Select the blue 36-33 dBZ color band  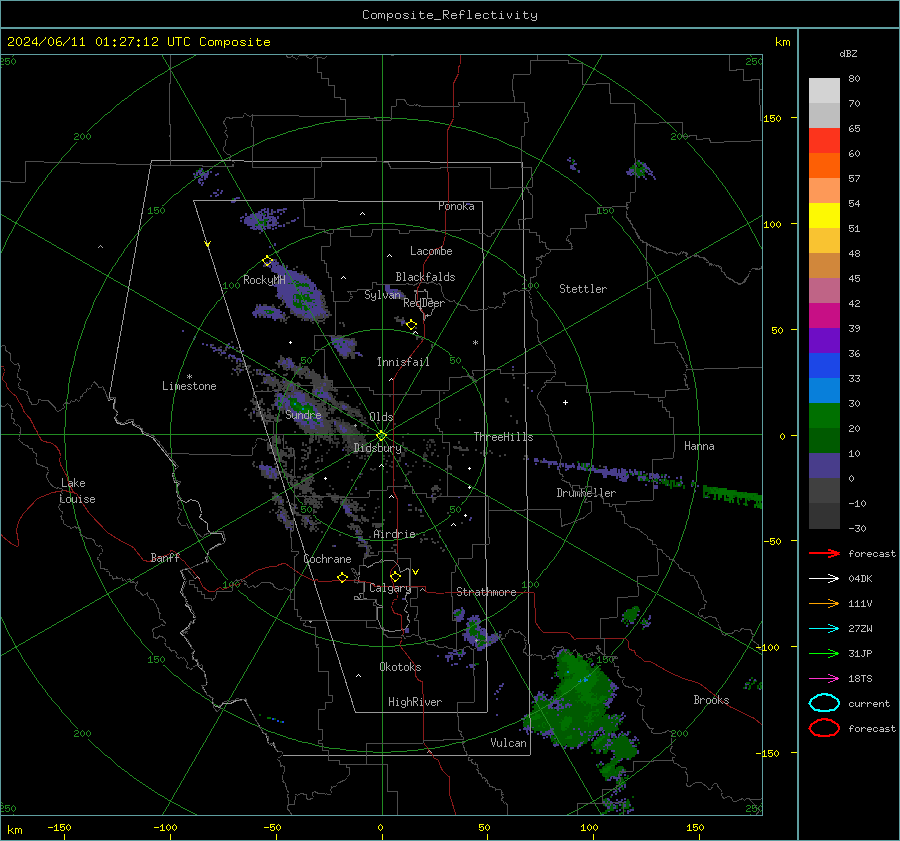[824, 366]
